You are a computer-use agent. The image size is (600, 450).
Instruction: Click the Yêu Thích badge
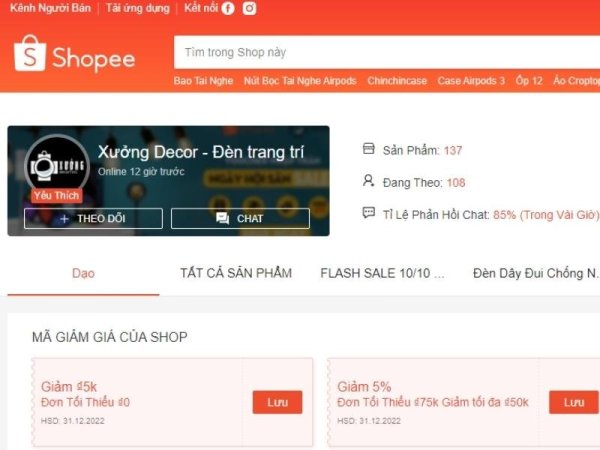(56, 196)
